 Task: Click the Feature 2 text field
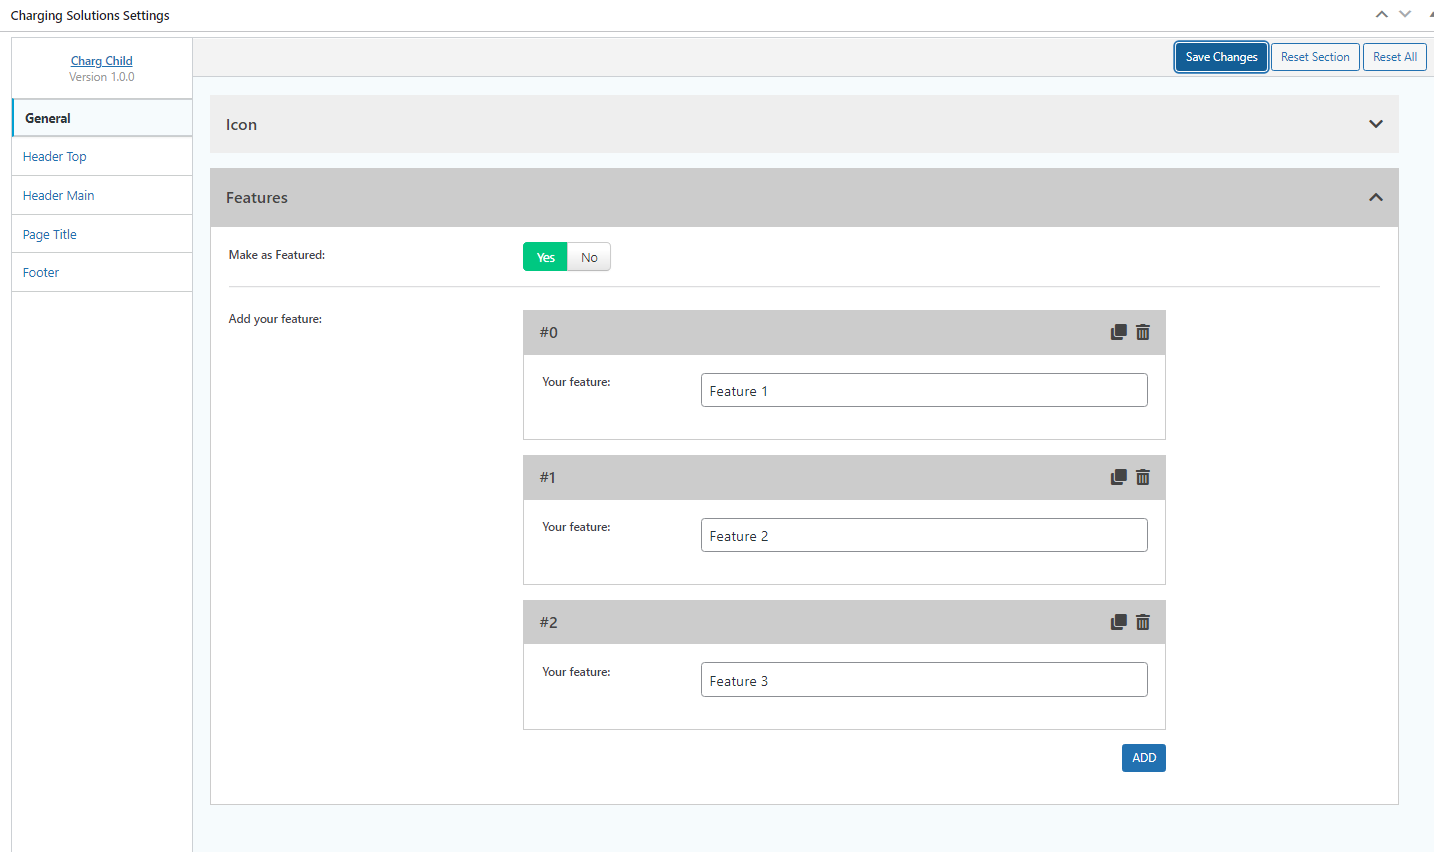(x=923, y=536)
